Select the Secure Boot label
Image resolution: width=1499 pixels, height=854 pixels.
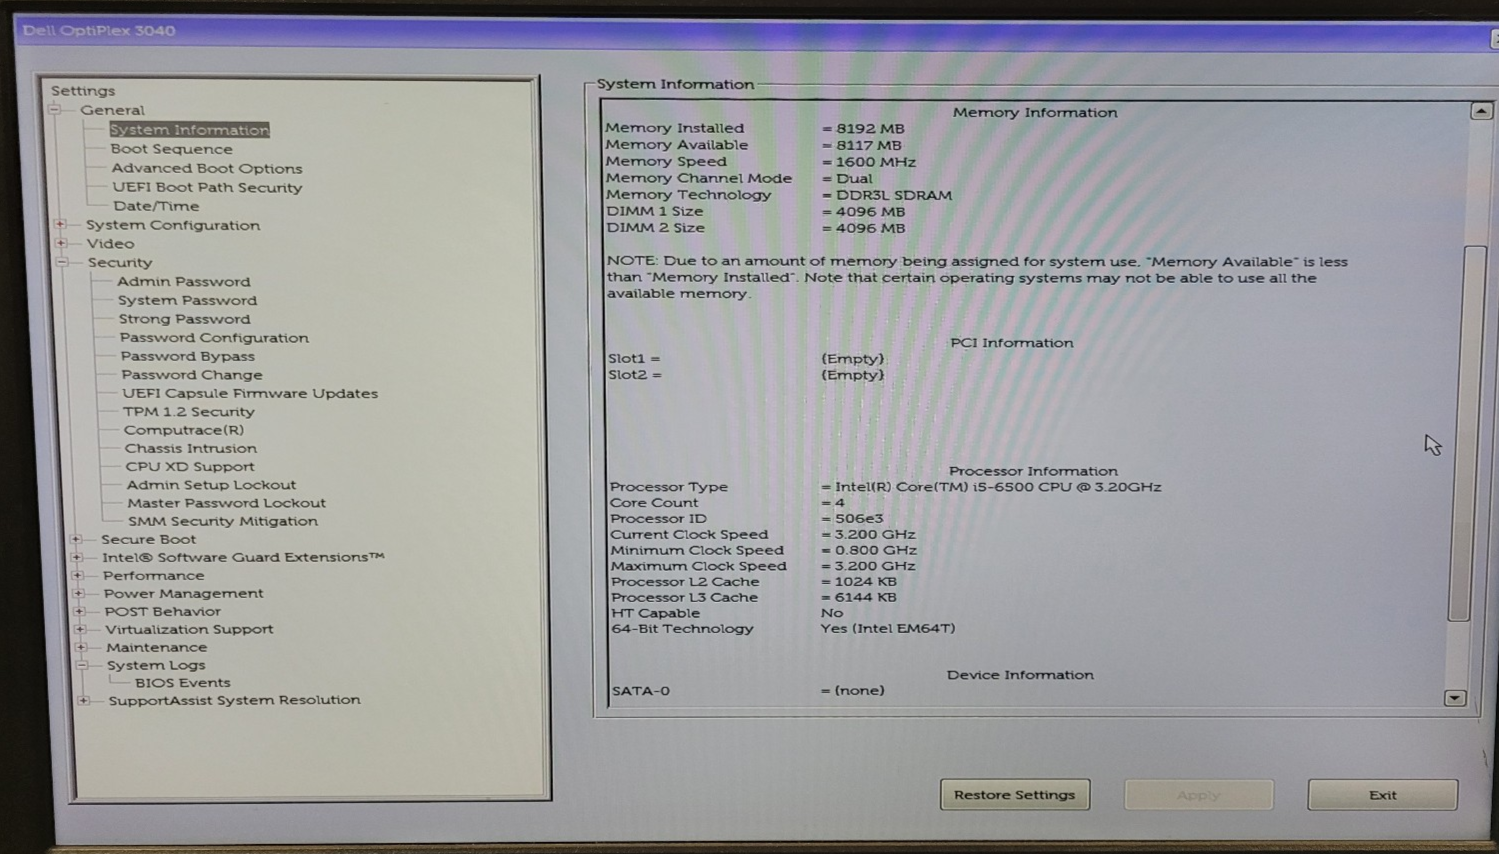pos(148,539)
